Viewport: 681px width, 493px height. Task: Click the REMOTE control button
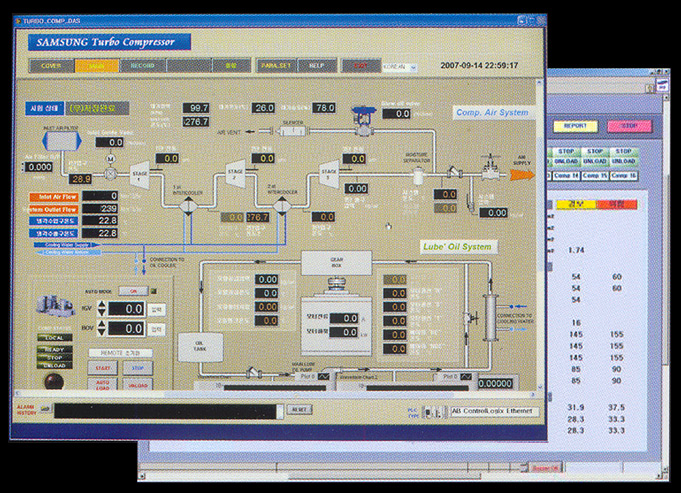click(121, 353)
